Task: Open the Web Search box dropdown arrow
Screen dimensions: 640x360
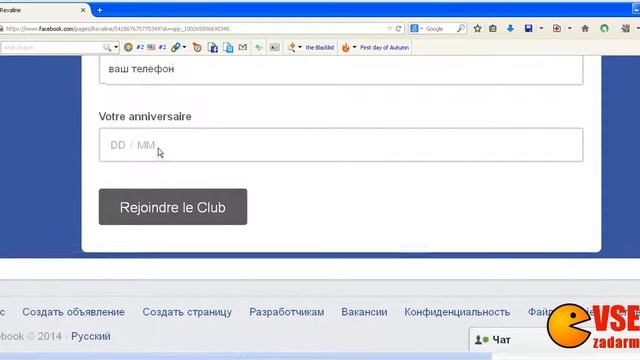Action: tap(116, 47)
